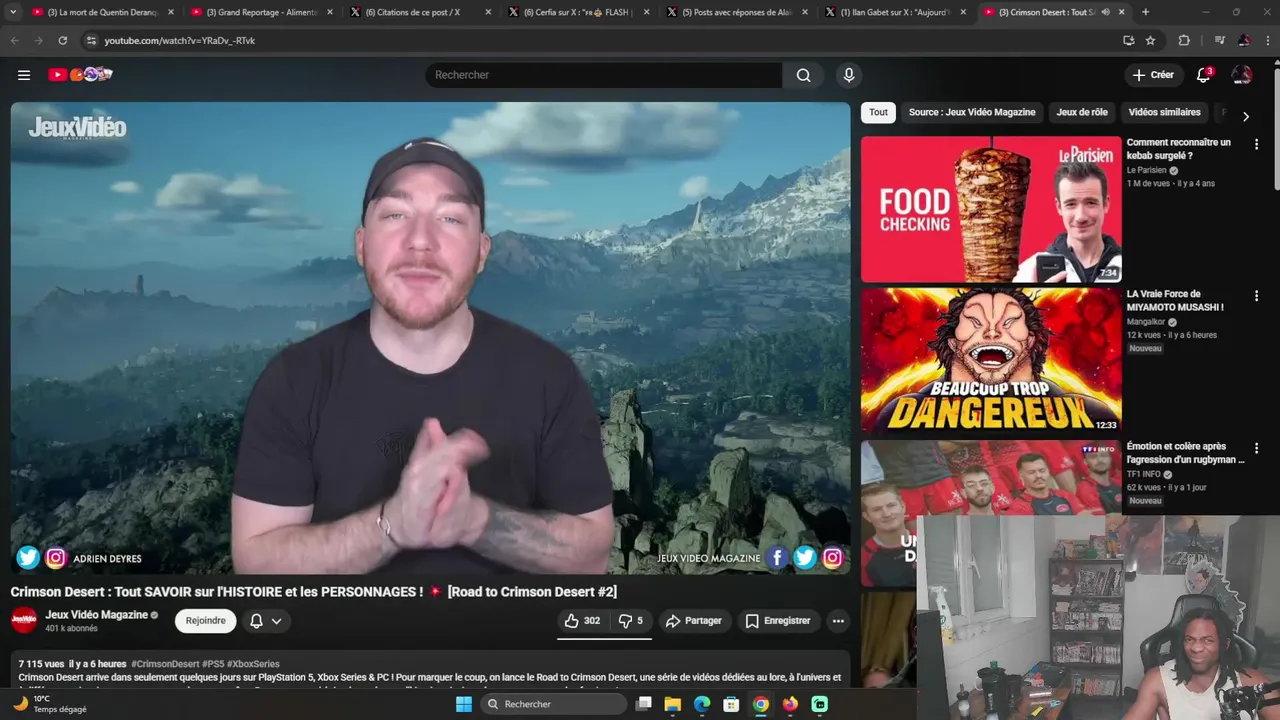This screenshot has height=720, width=1280.
Task: Open the YouTube guide hamburger menu
Action: pyautogui.click(x=24, y=75)
